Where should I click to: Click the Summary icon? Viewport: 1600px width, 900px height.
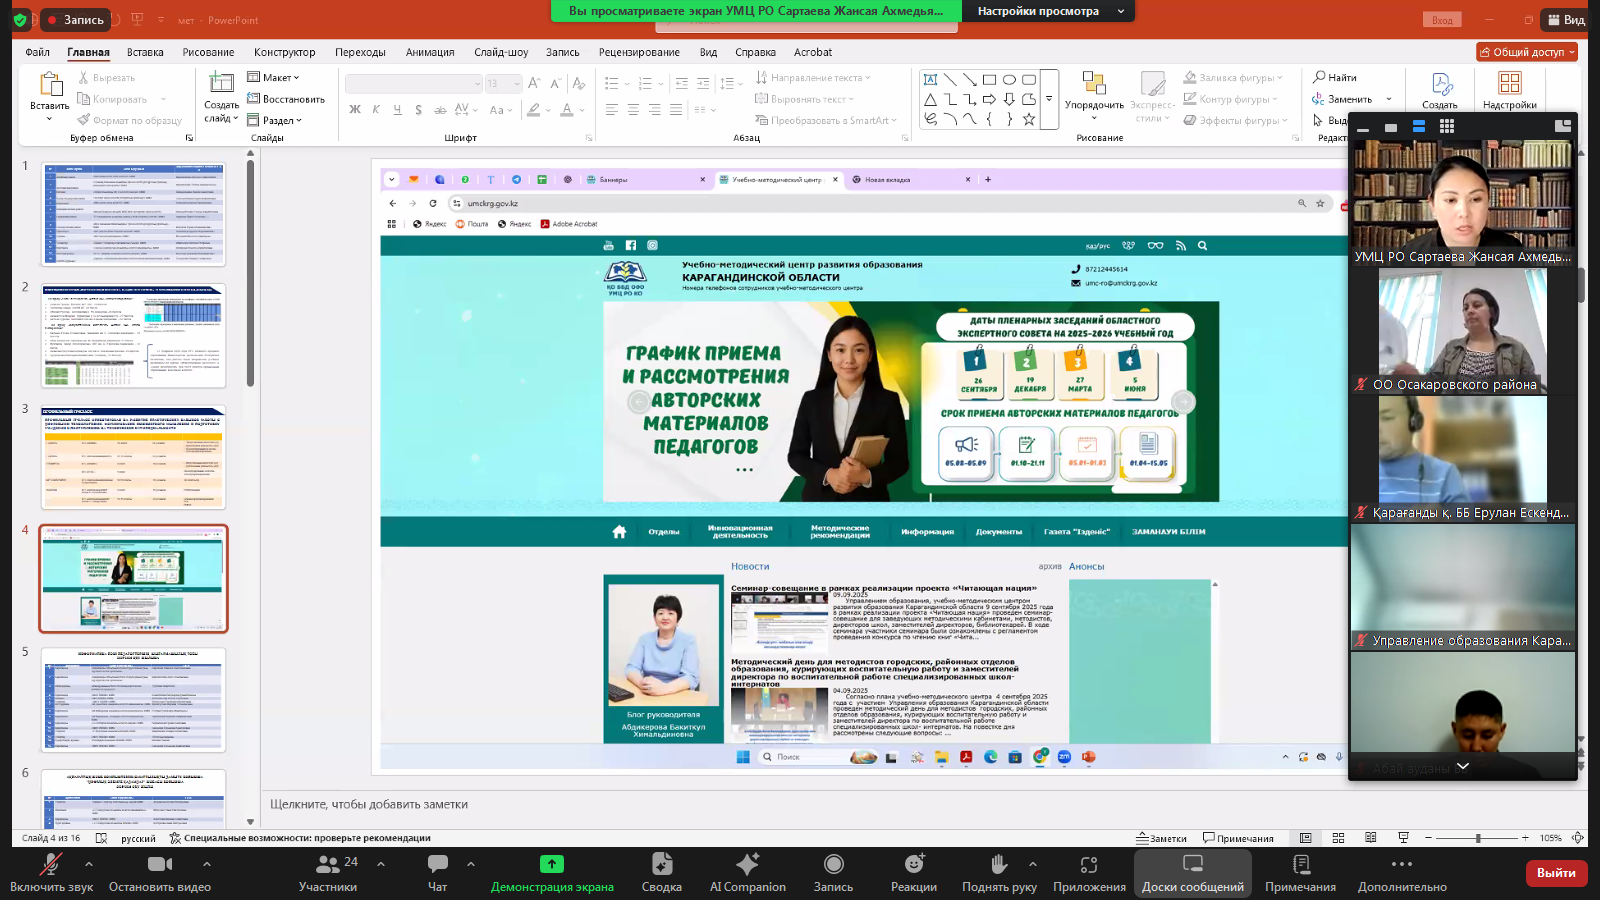(661, 865)
